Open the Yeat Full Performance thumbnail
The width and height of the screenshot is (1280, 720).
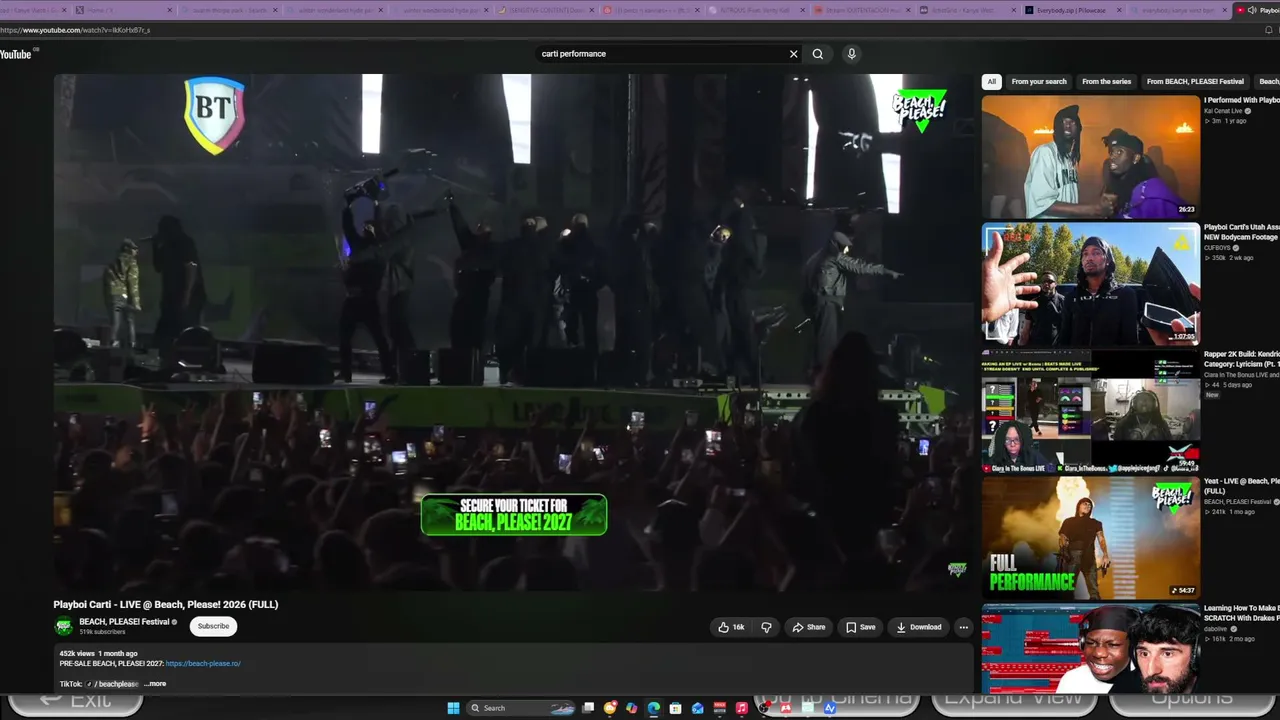pyautogui.click(x=1091, y=537)
